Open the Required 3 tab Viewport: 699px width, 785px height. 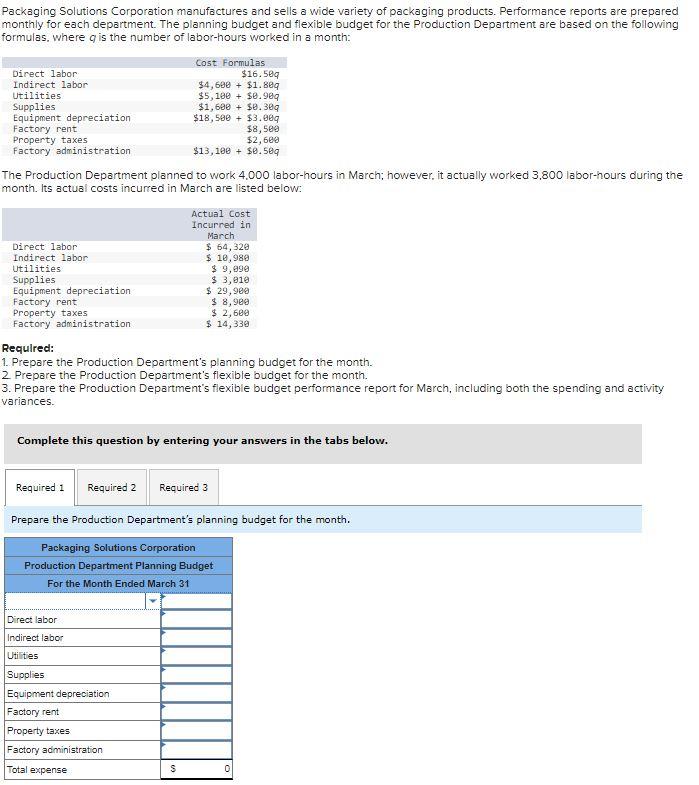tap(183, 487)
